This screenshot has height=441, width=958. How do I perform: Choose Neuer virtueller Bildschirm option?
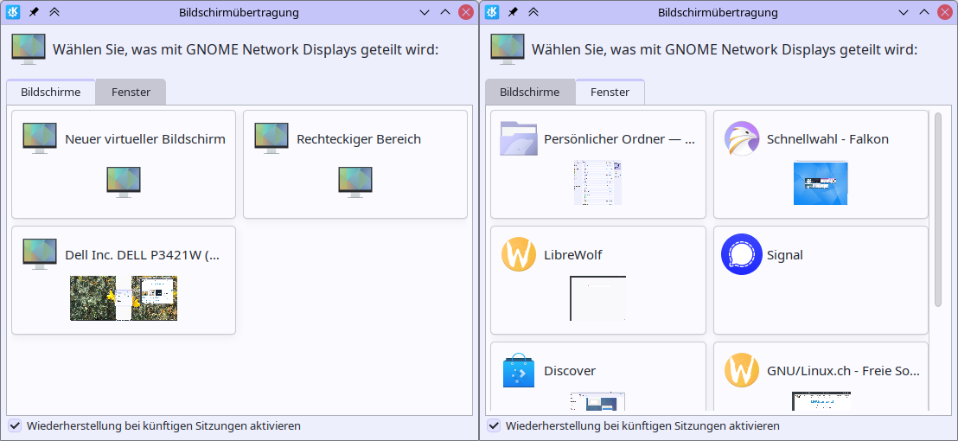(x=123, y=164)
